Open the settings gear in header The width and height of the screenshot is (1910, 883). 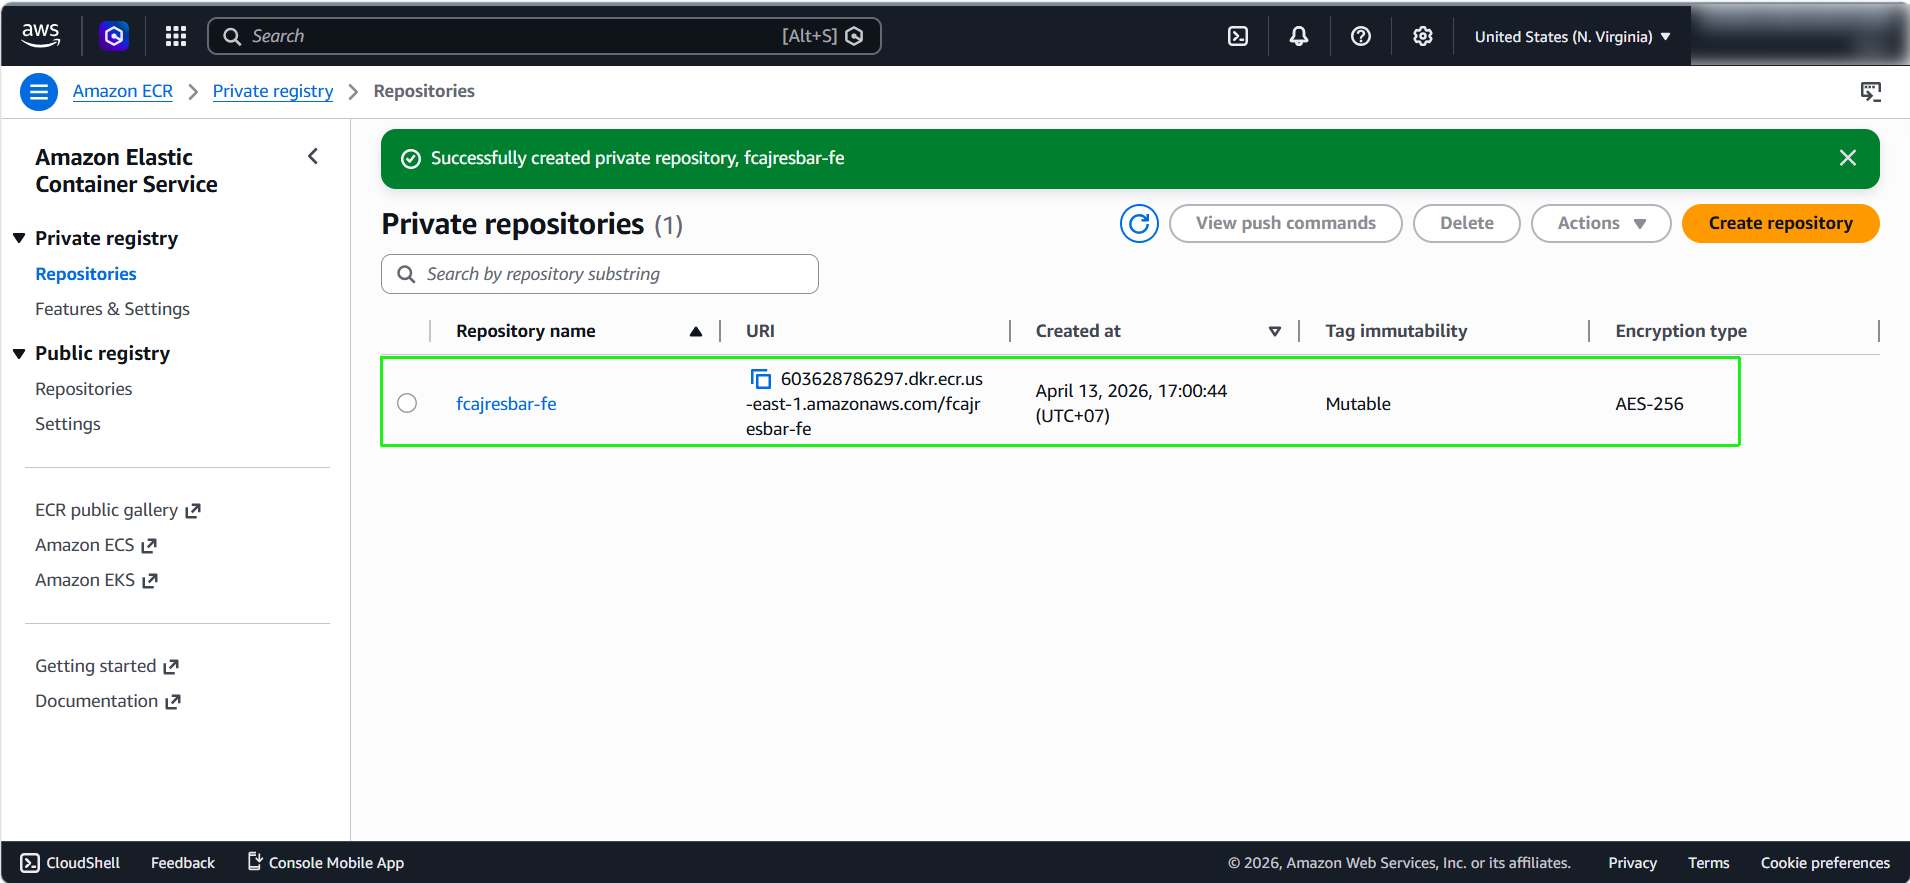pos(1423,36)
